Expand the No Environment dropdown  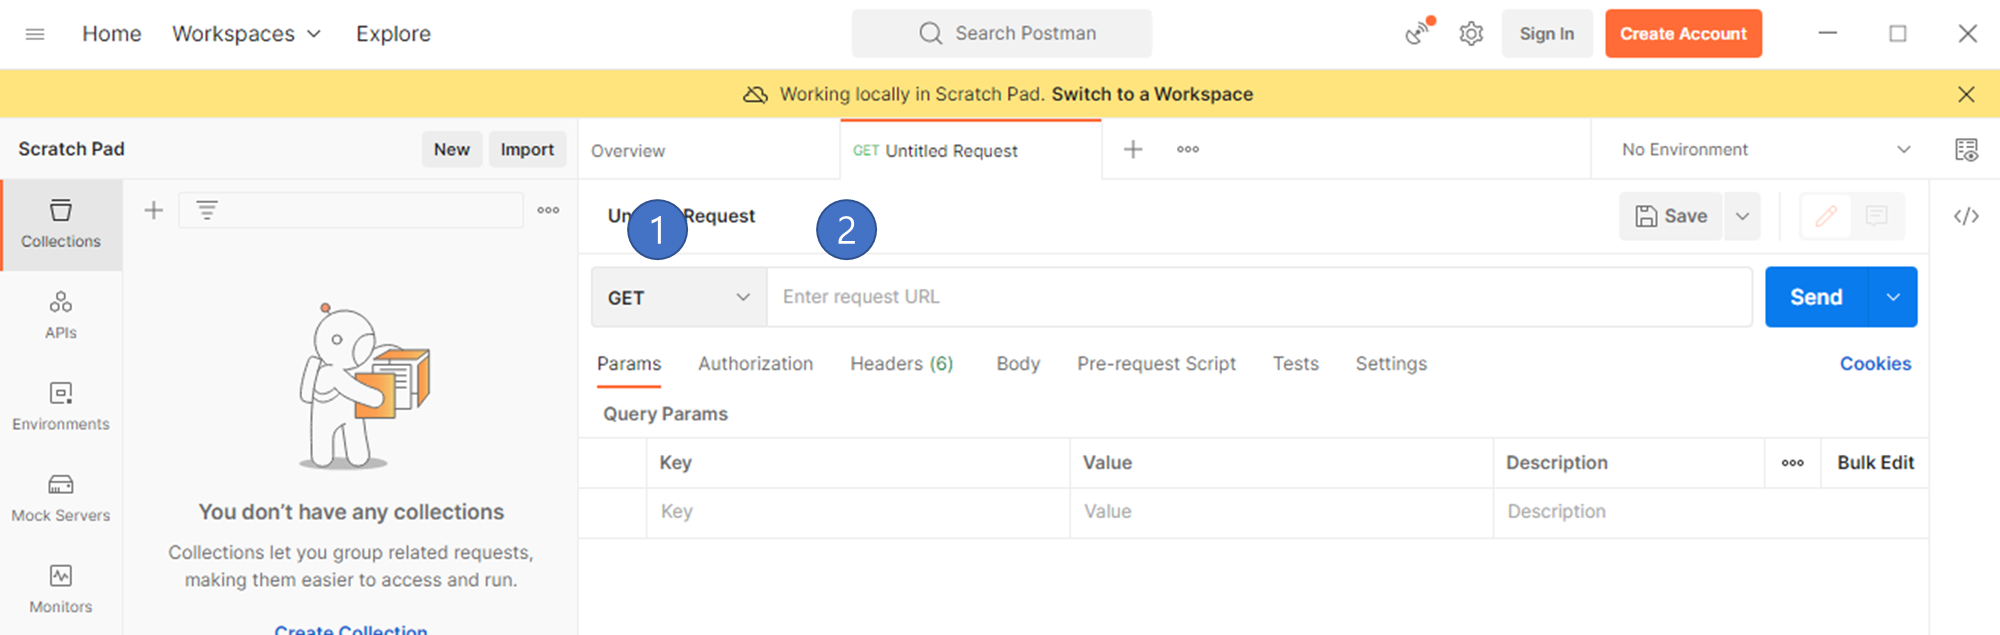(x=1765, y=149)
